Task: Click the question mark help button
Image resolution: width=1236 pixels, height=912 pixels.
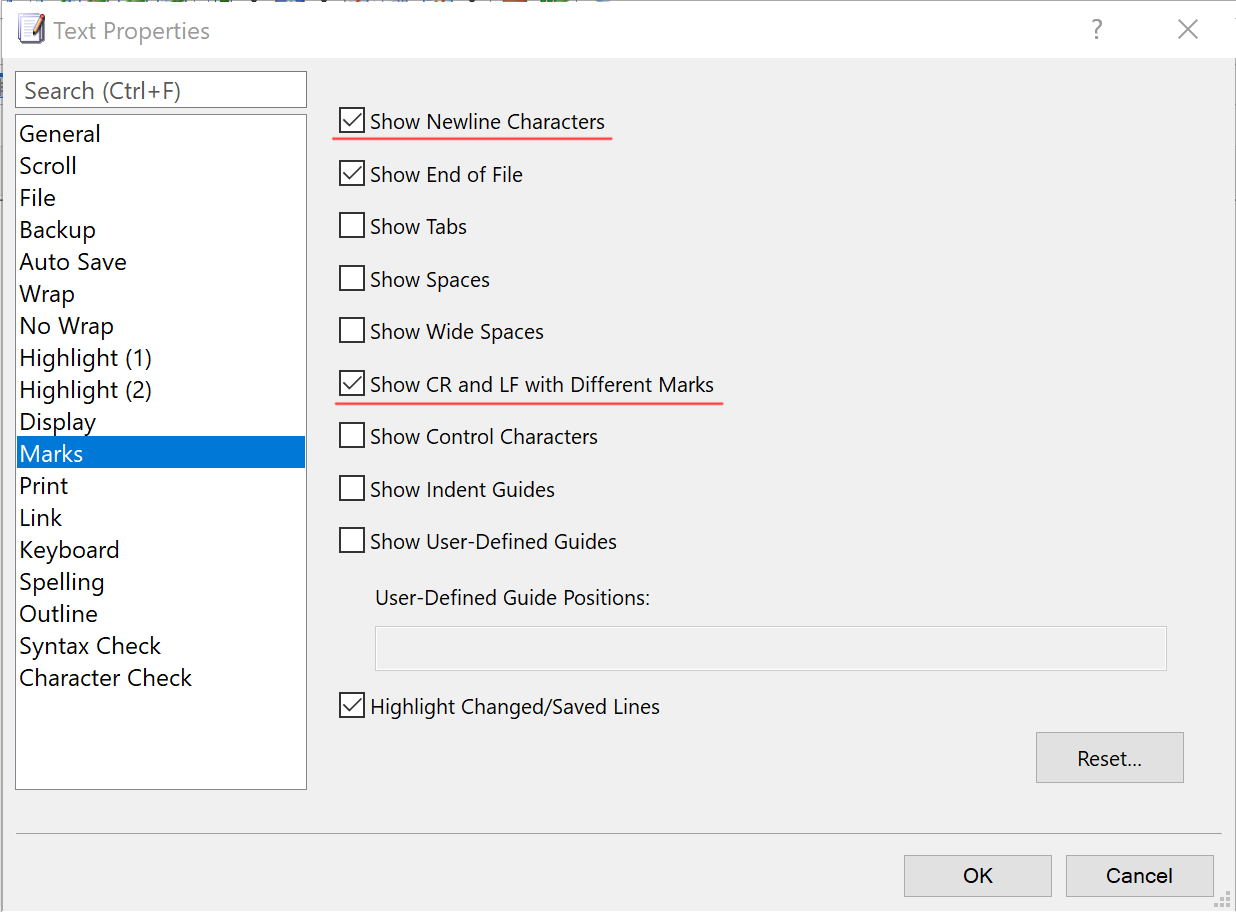Action: (x=1097, y=30)
